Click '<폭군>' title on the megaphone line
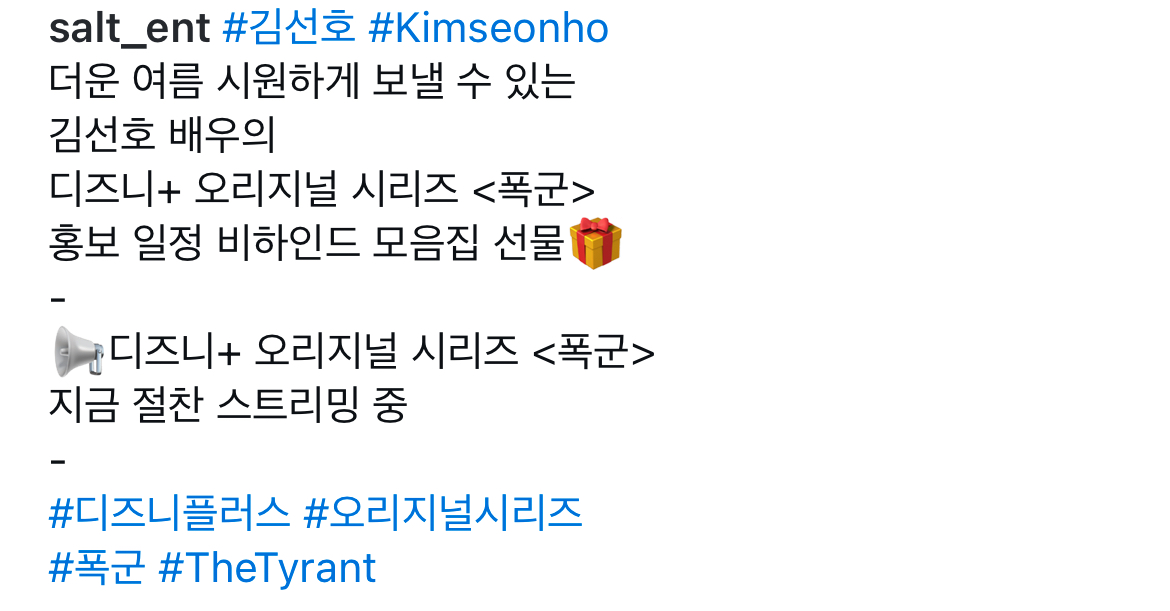1170x611 pixels. pyautogui.click(x=594, y=351)
